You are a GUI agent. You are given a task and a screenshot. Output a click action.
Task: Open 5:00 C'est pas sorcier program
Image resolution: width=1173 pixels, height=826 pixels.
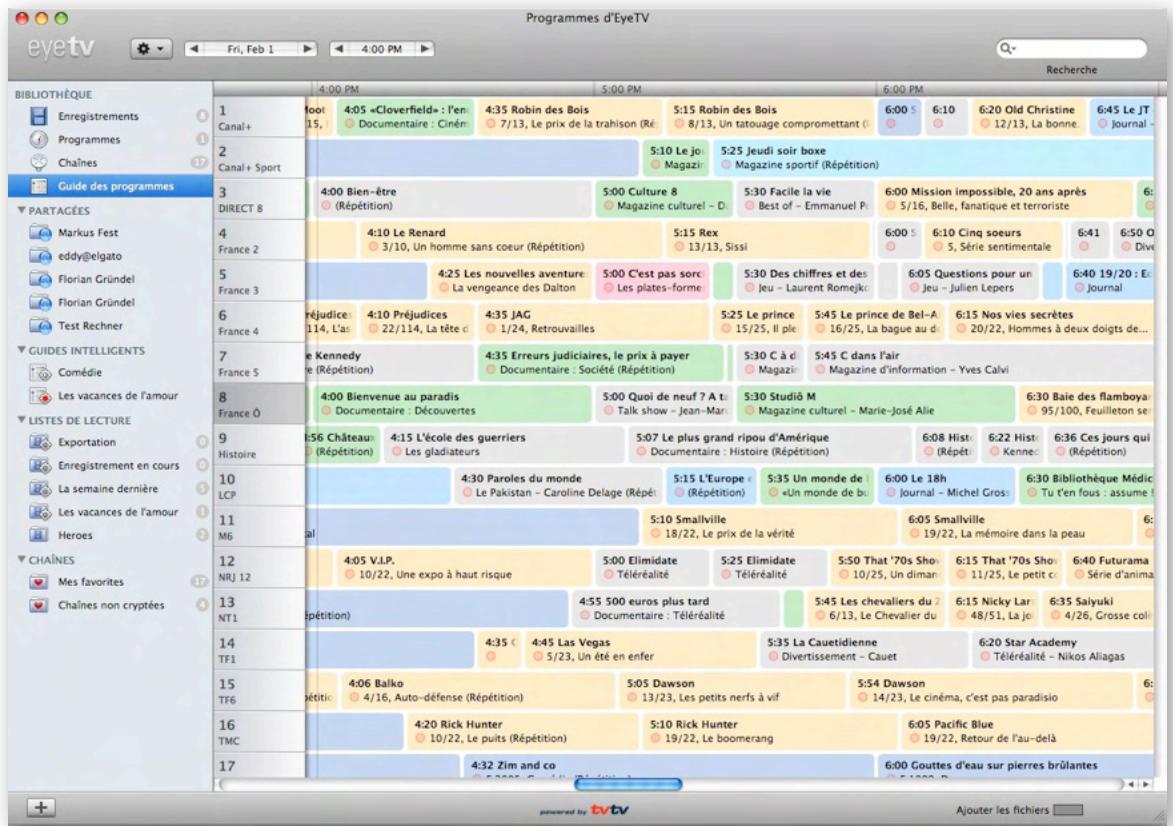tap(652, 281)
